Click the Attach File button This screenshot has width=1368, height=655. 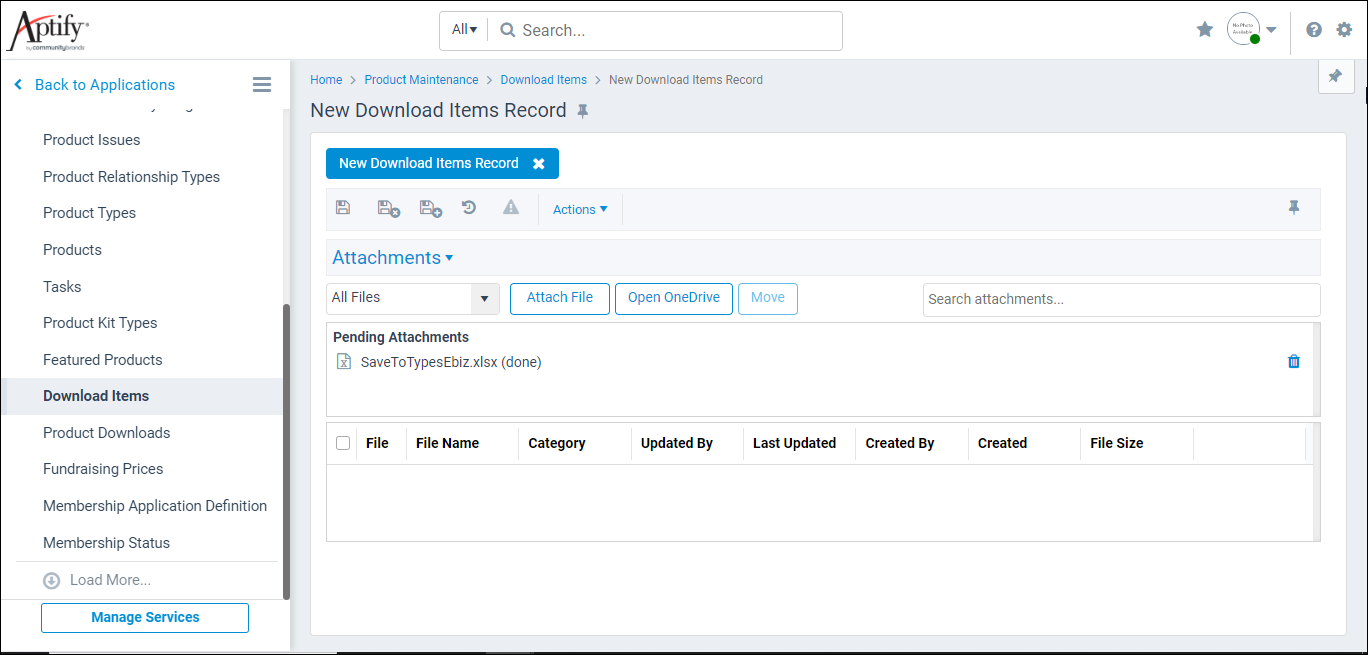(x=559, y=298)
